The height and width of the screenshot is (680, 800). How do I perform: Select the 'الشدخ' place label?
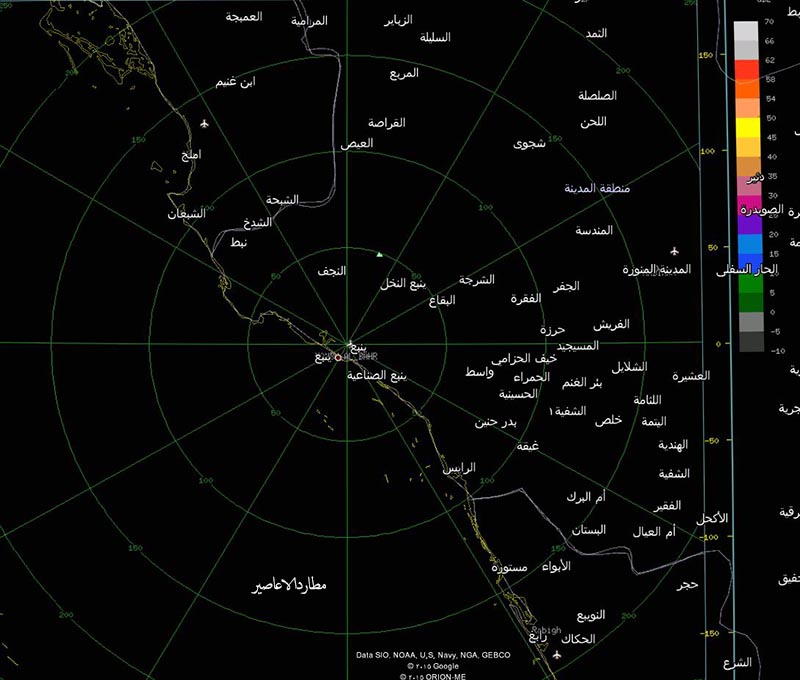click(257, 223)
